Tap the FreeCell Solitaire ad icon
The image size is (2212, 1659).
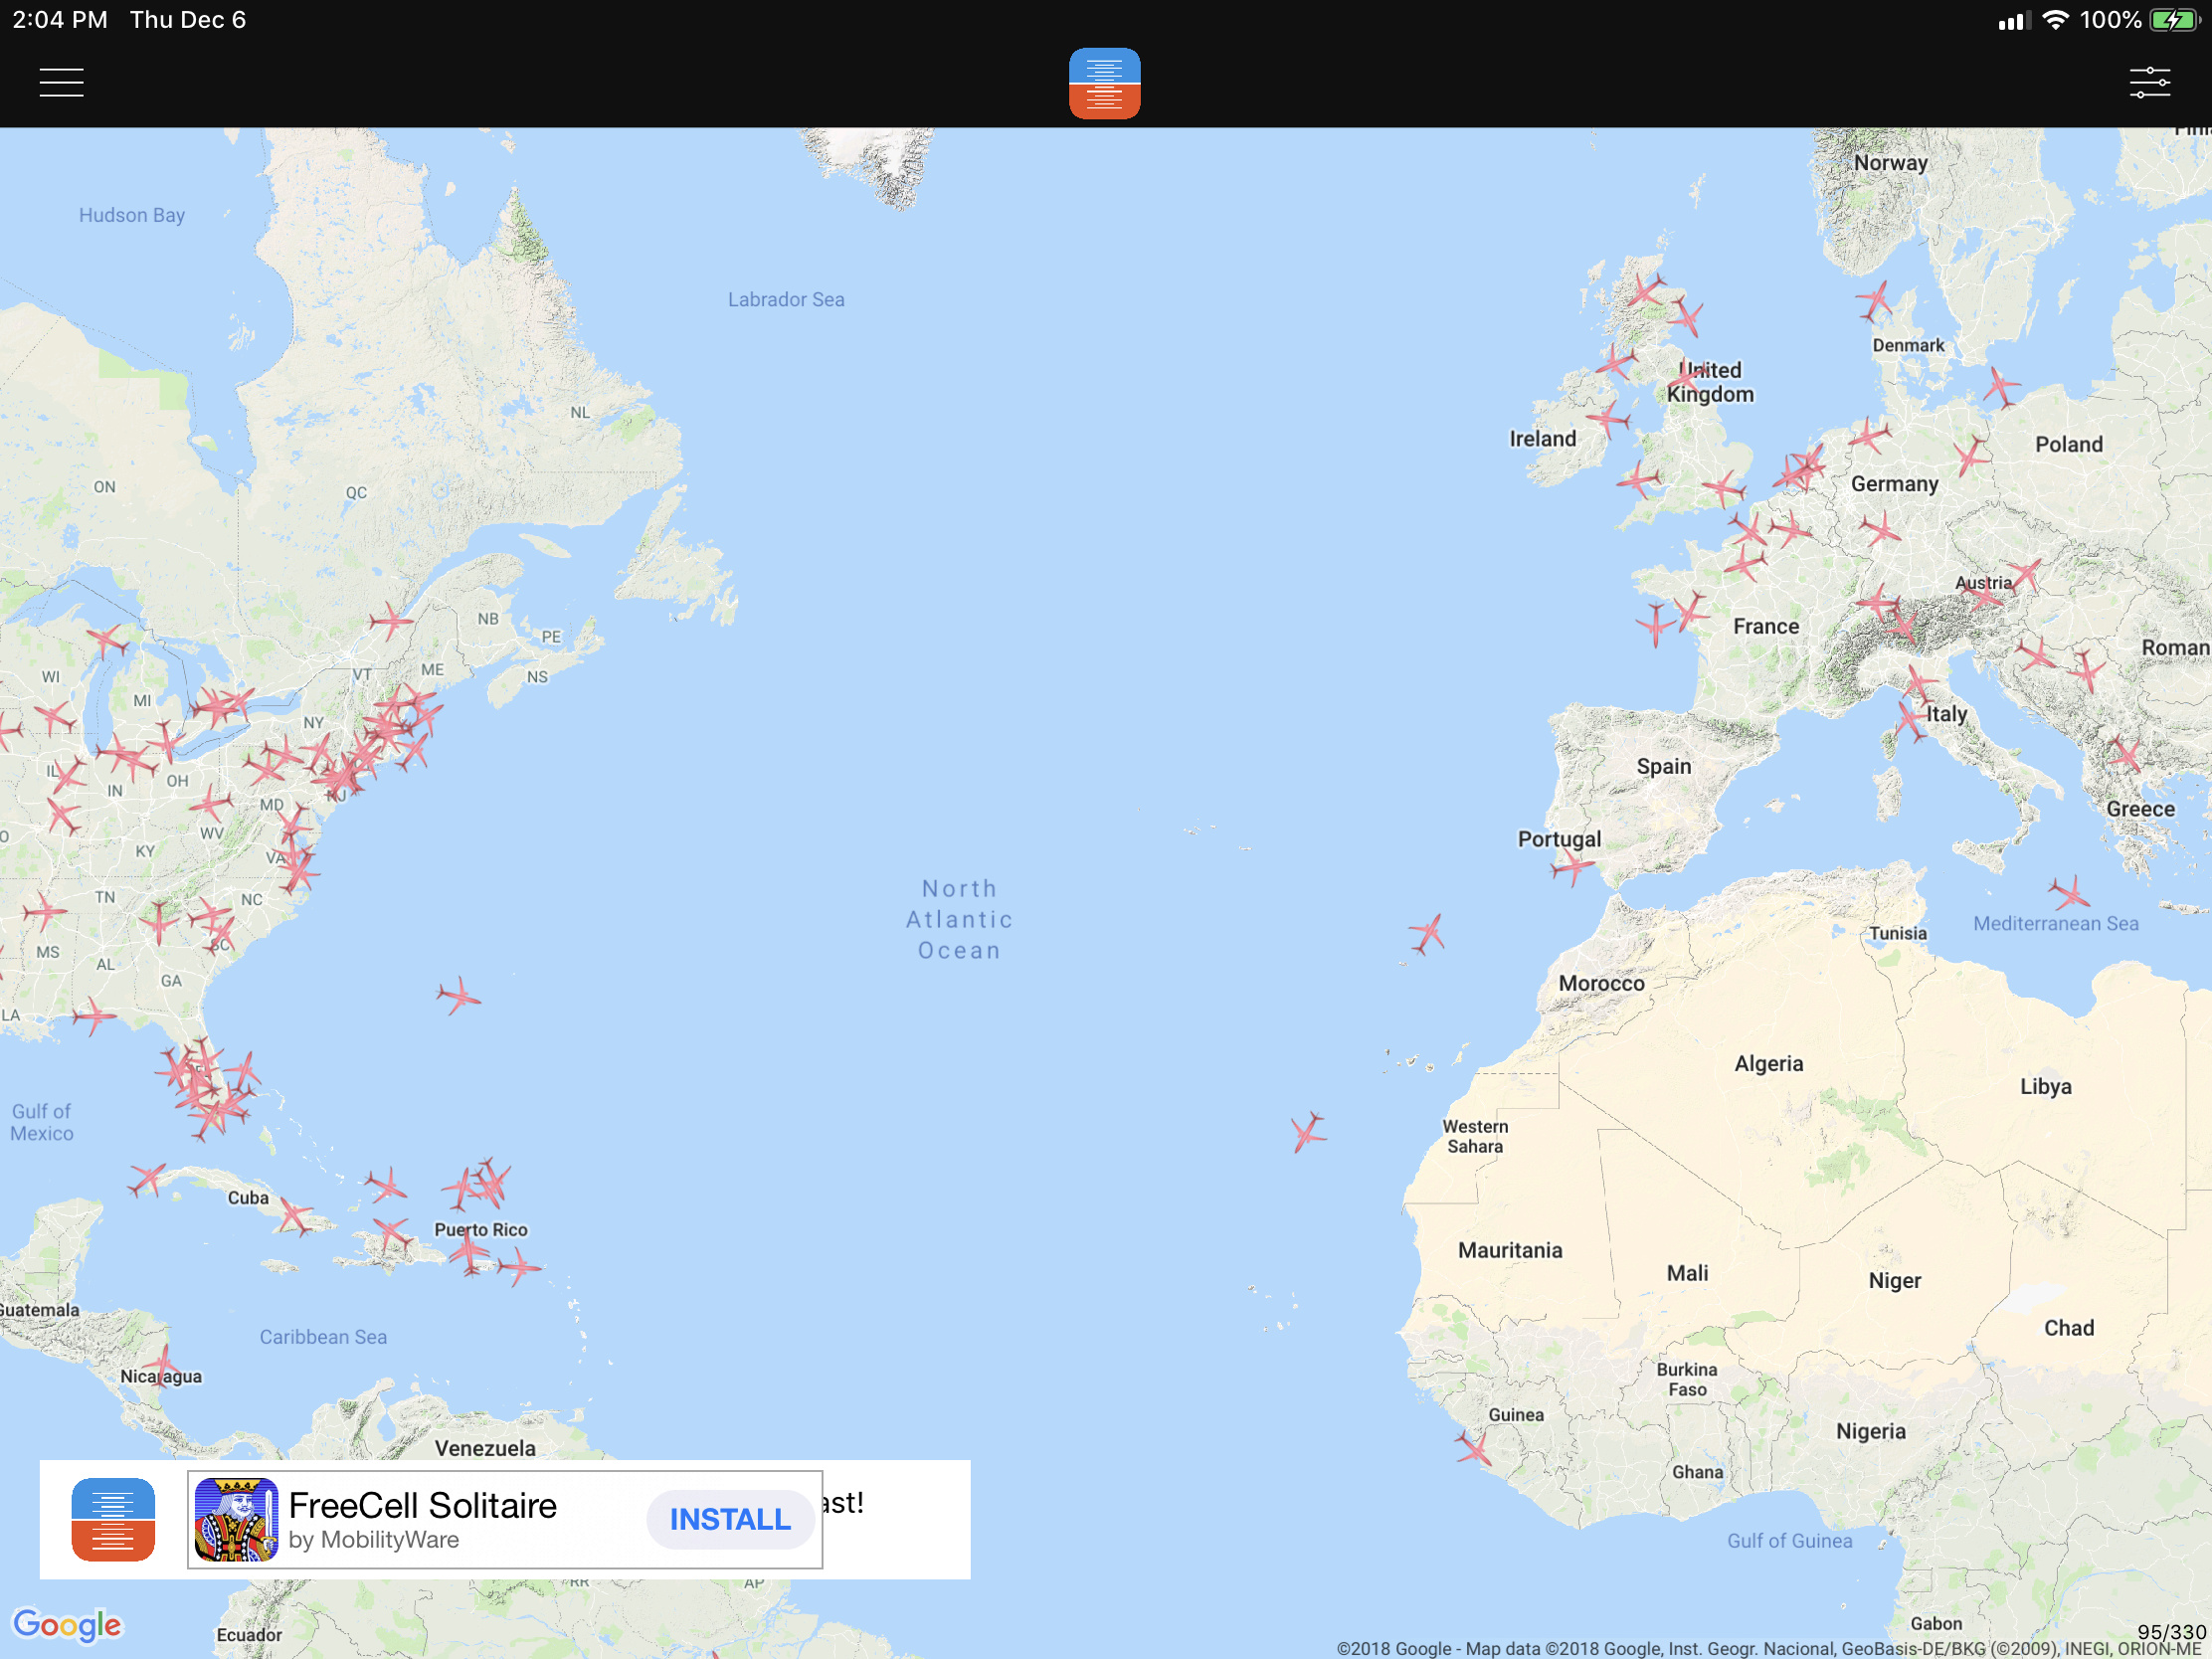click(x=236, y=1519)
